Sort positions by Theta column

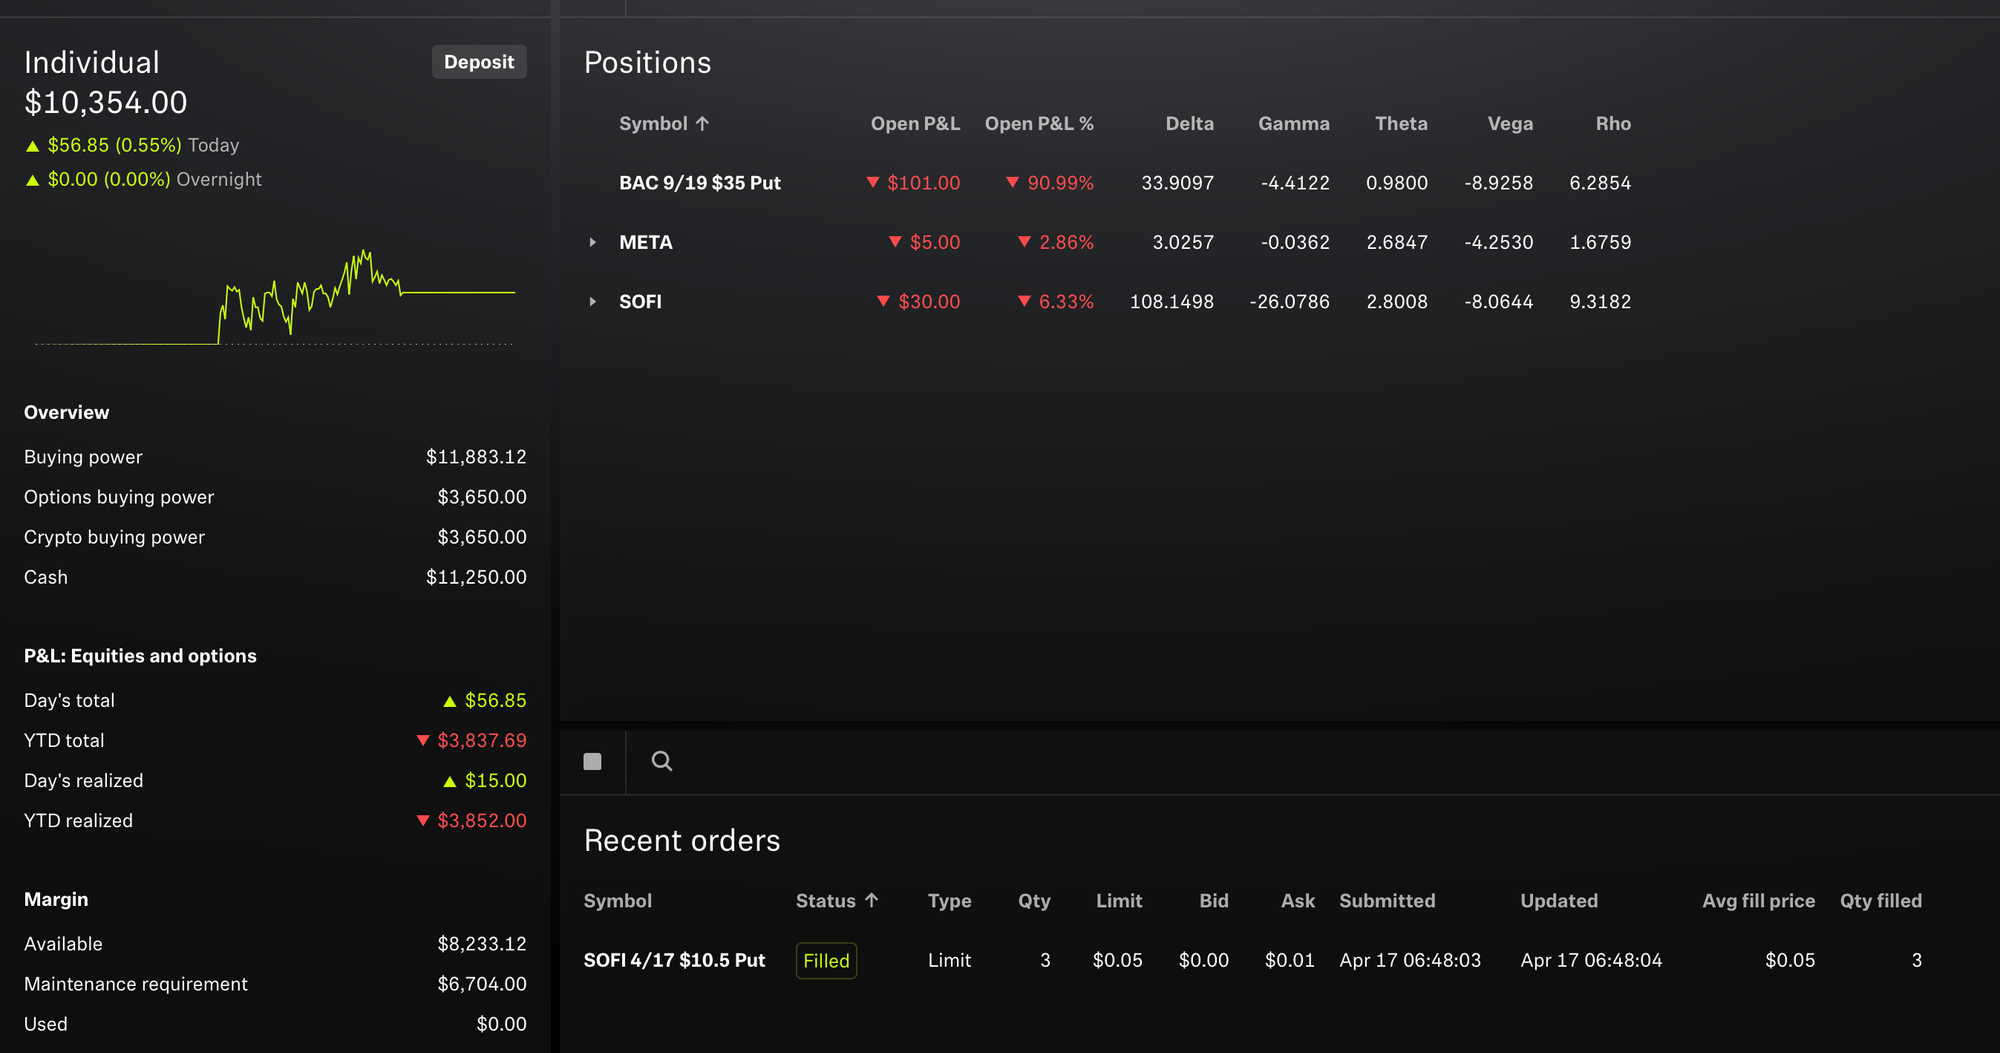pos(1401,123)
